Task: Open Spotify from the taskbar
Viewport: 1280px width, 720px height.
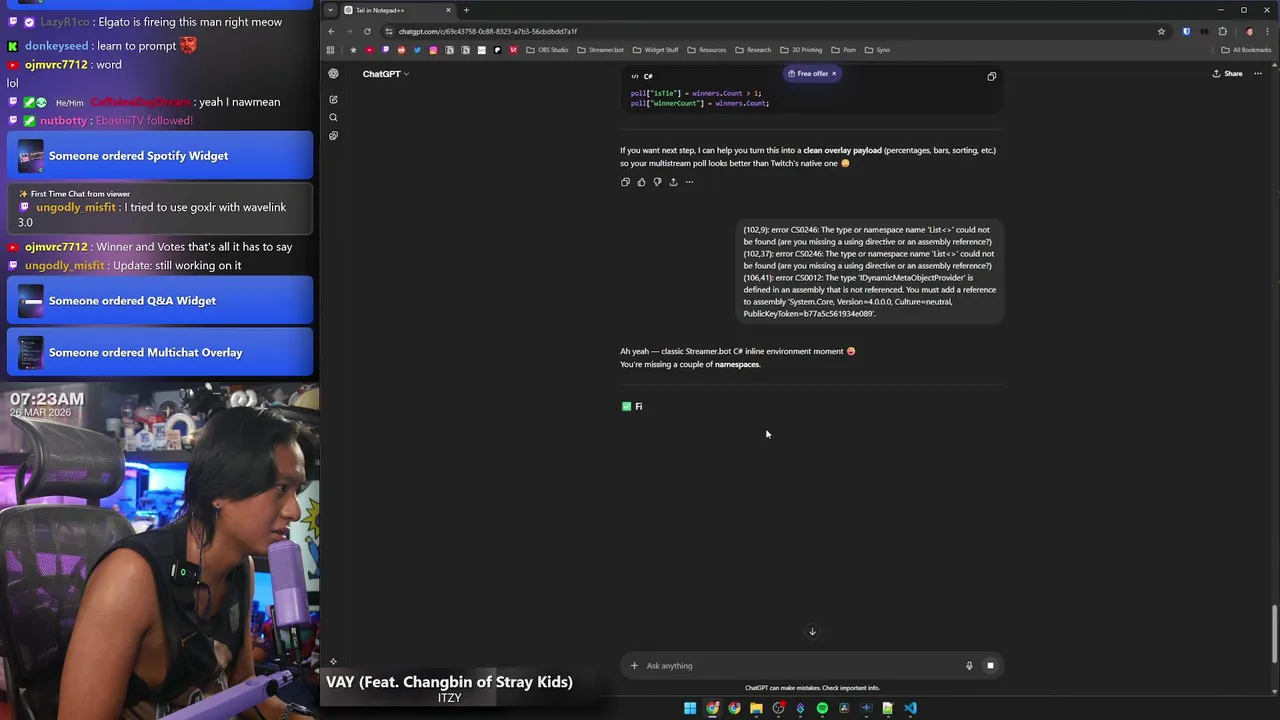Action: tap(822, 708)
